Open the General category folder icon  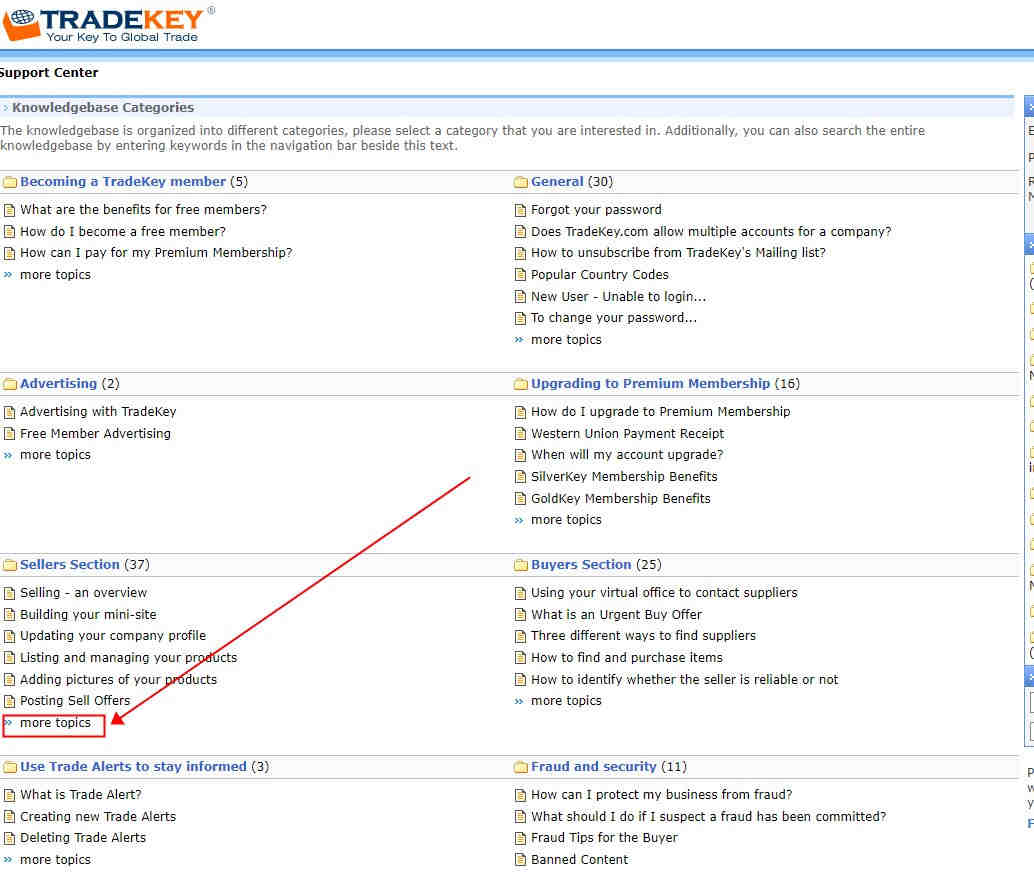click(520, 182)
